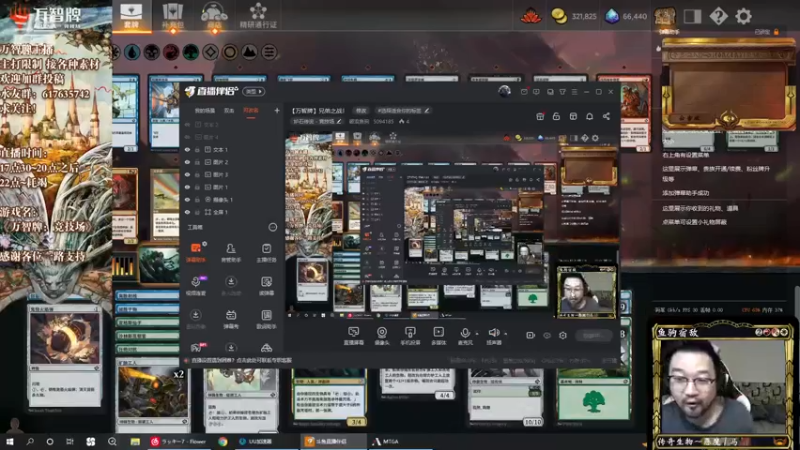Viewport: 800px width, 450px height.
Task: Add a multimedia source
Action: pyautogui.click(x=438, y=336)
